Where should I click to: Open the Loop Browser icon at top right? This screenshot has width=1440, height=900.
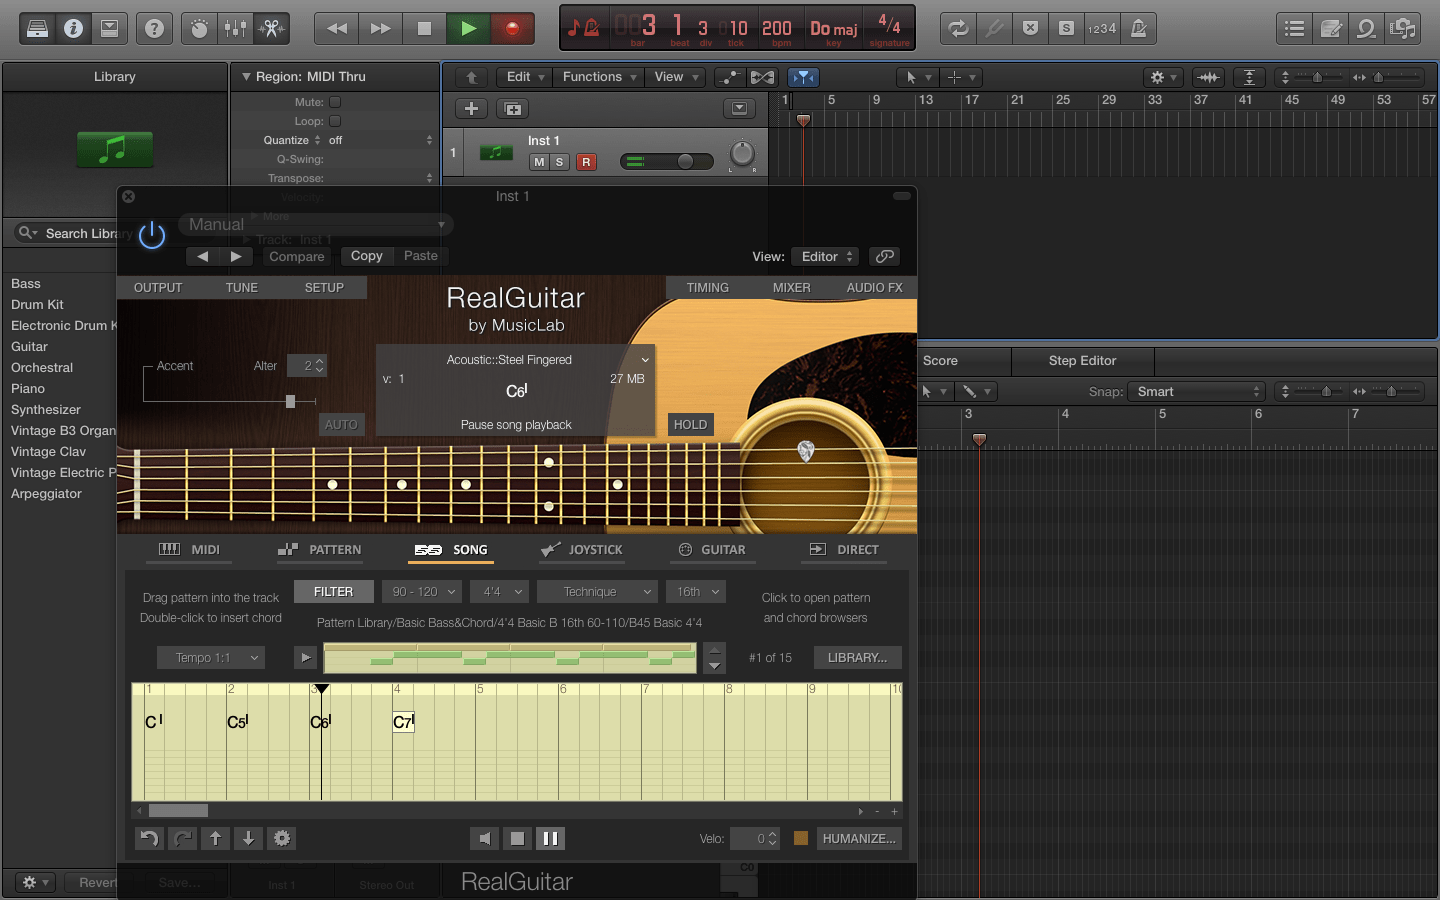coord(1366,28)
